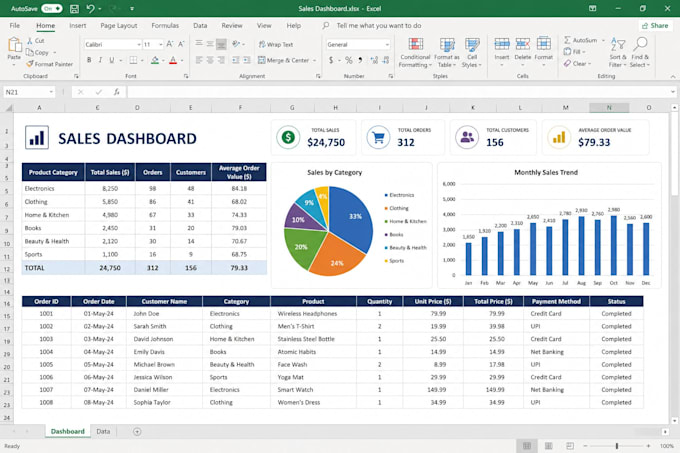Open the Conditional Formatting menu
The width and height of the screenshot is (680, 453).
[x=415, y=53]
